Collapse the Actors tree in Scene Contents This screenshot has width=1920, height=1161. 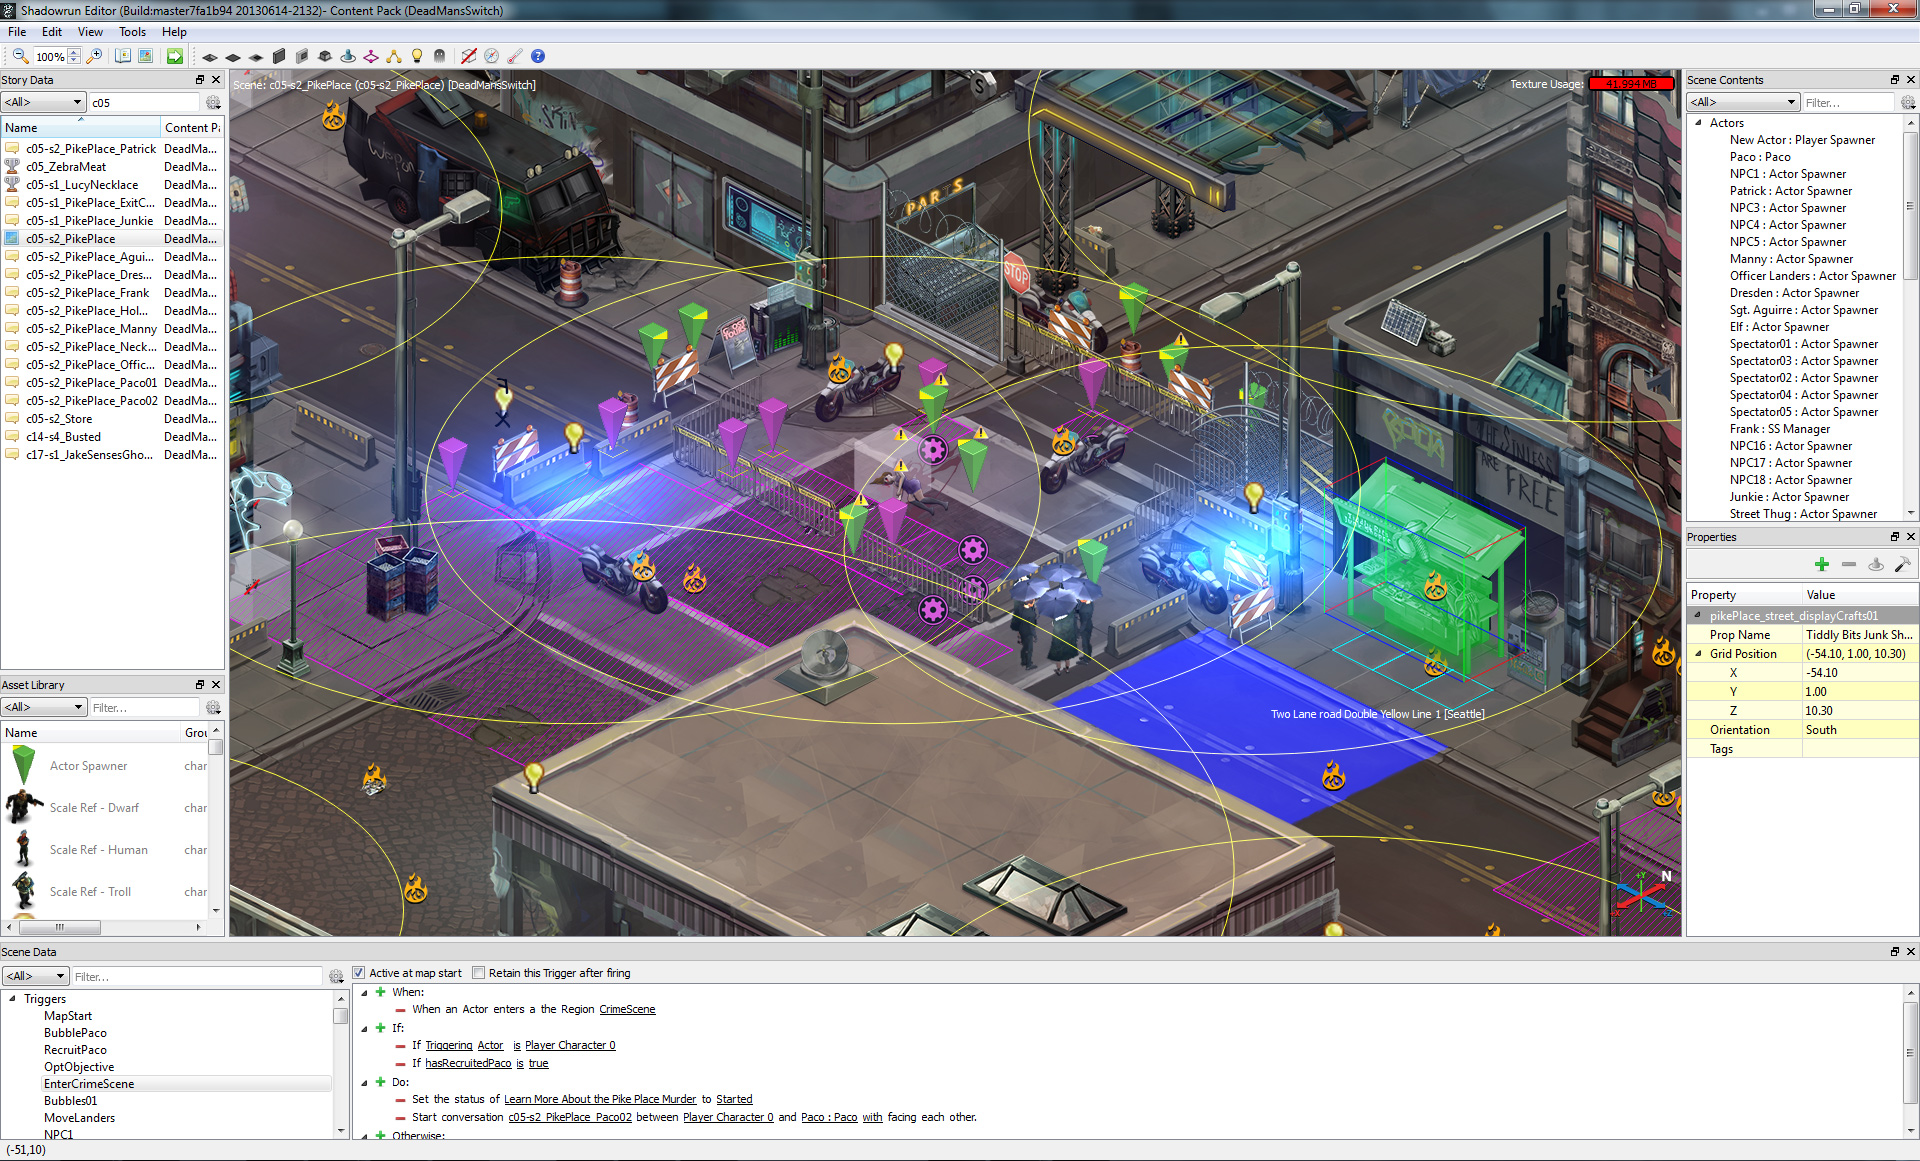pyautogui.click(x=1698, y=123)
